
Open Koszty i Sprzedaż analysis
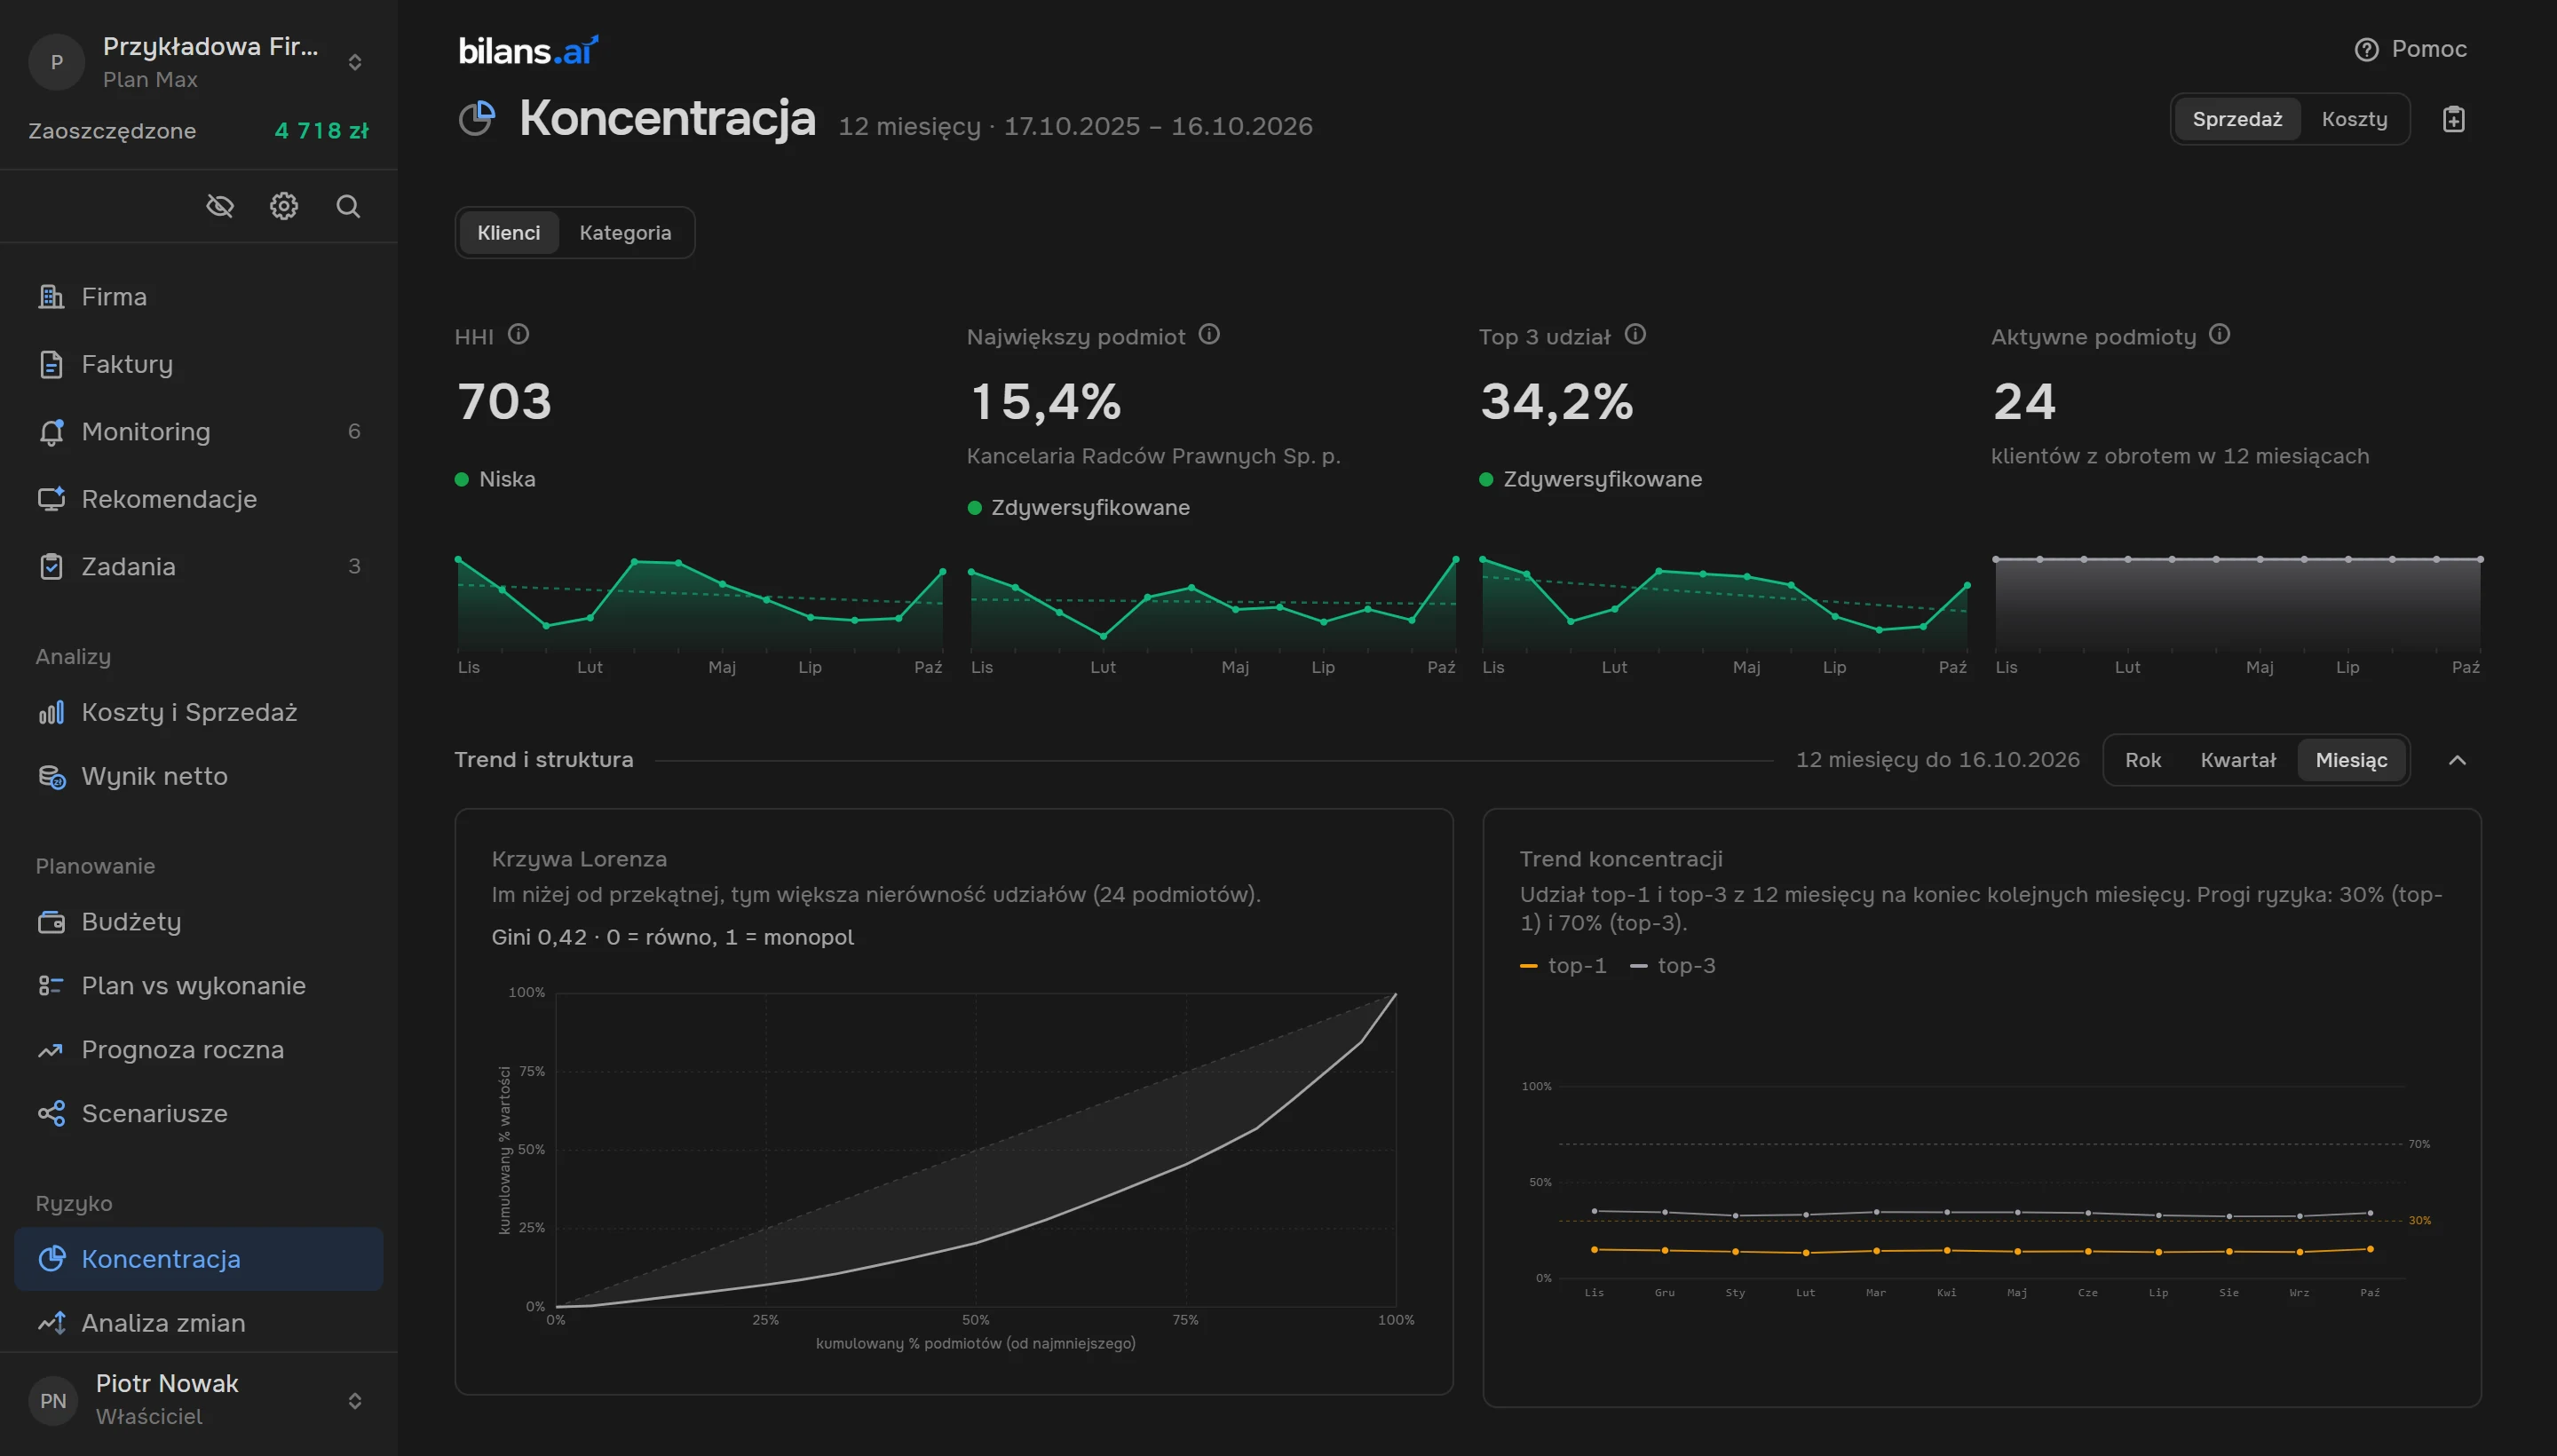(198, 712)
